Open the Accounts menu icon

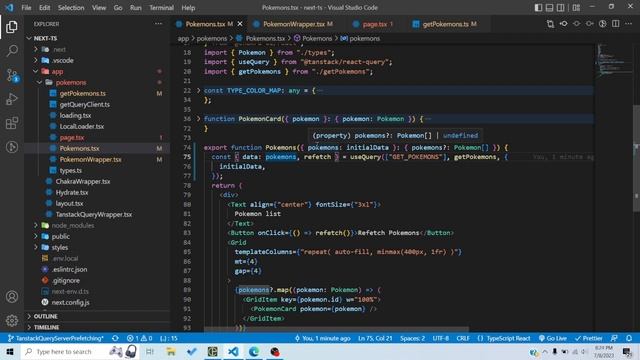(12, 297)
